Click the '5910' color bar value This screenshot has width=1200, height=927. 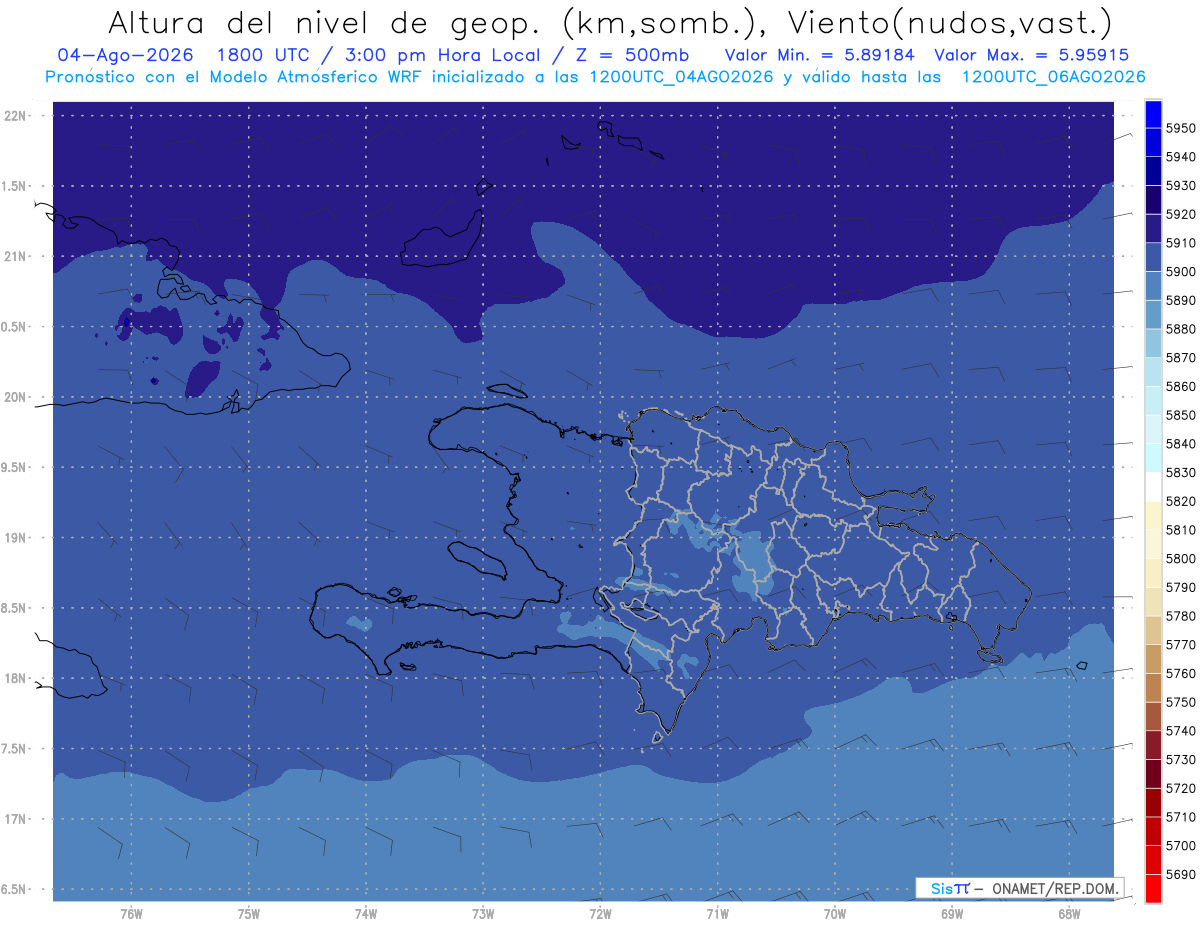coord(1181,243)
